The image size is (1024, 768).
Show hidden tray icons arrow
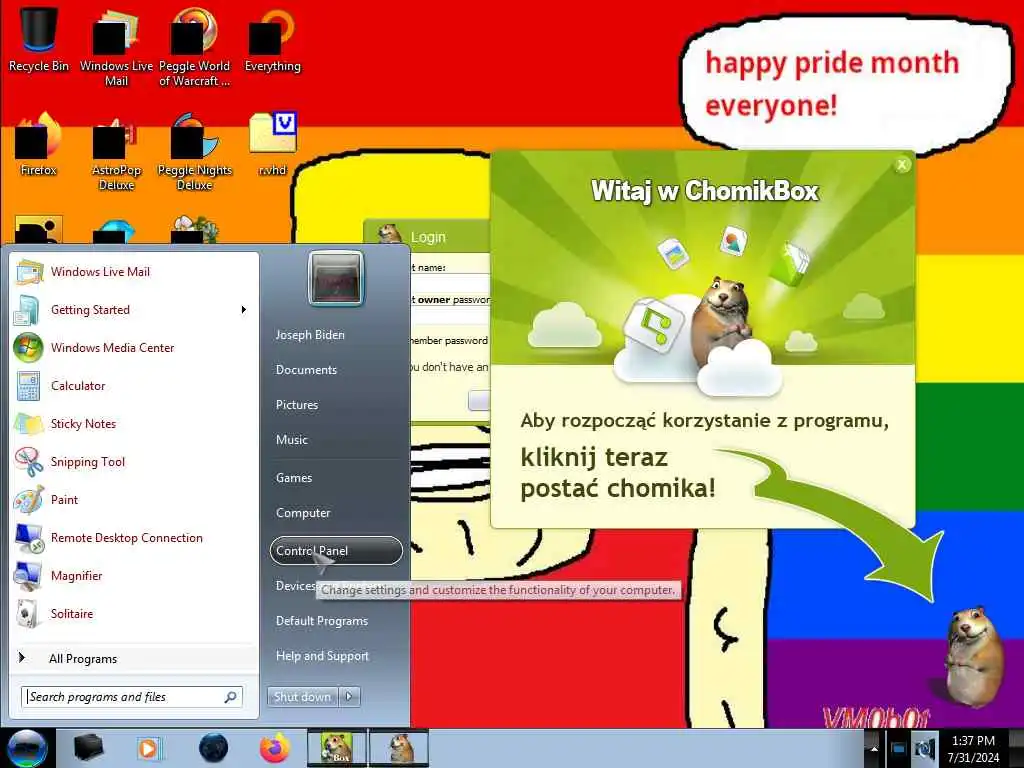pyautogui.click(x=873, y=748)
